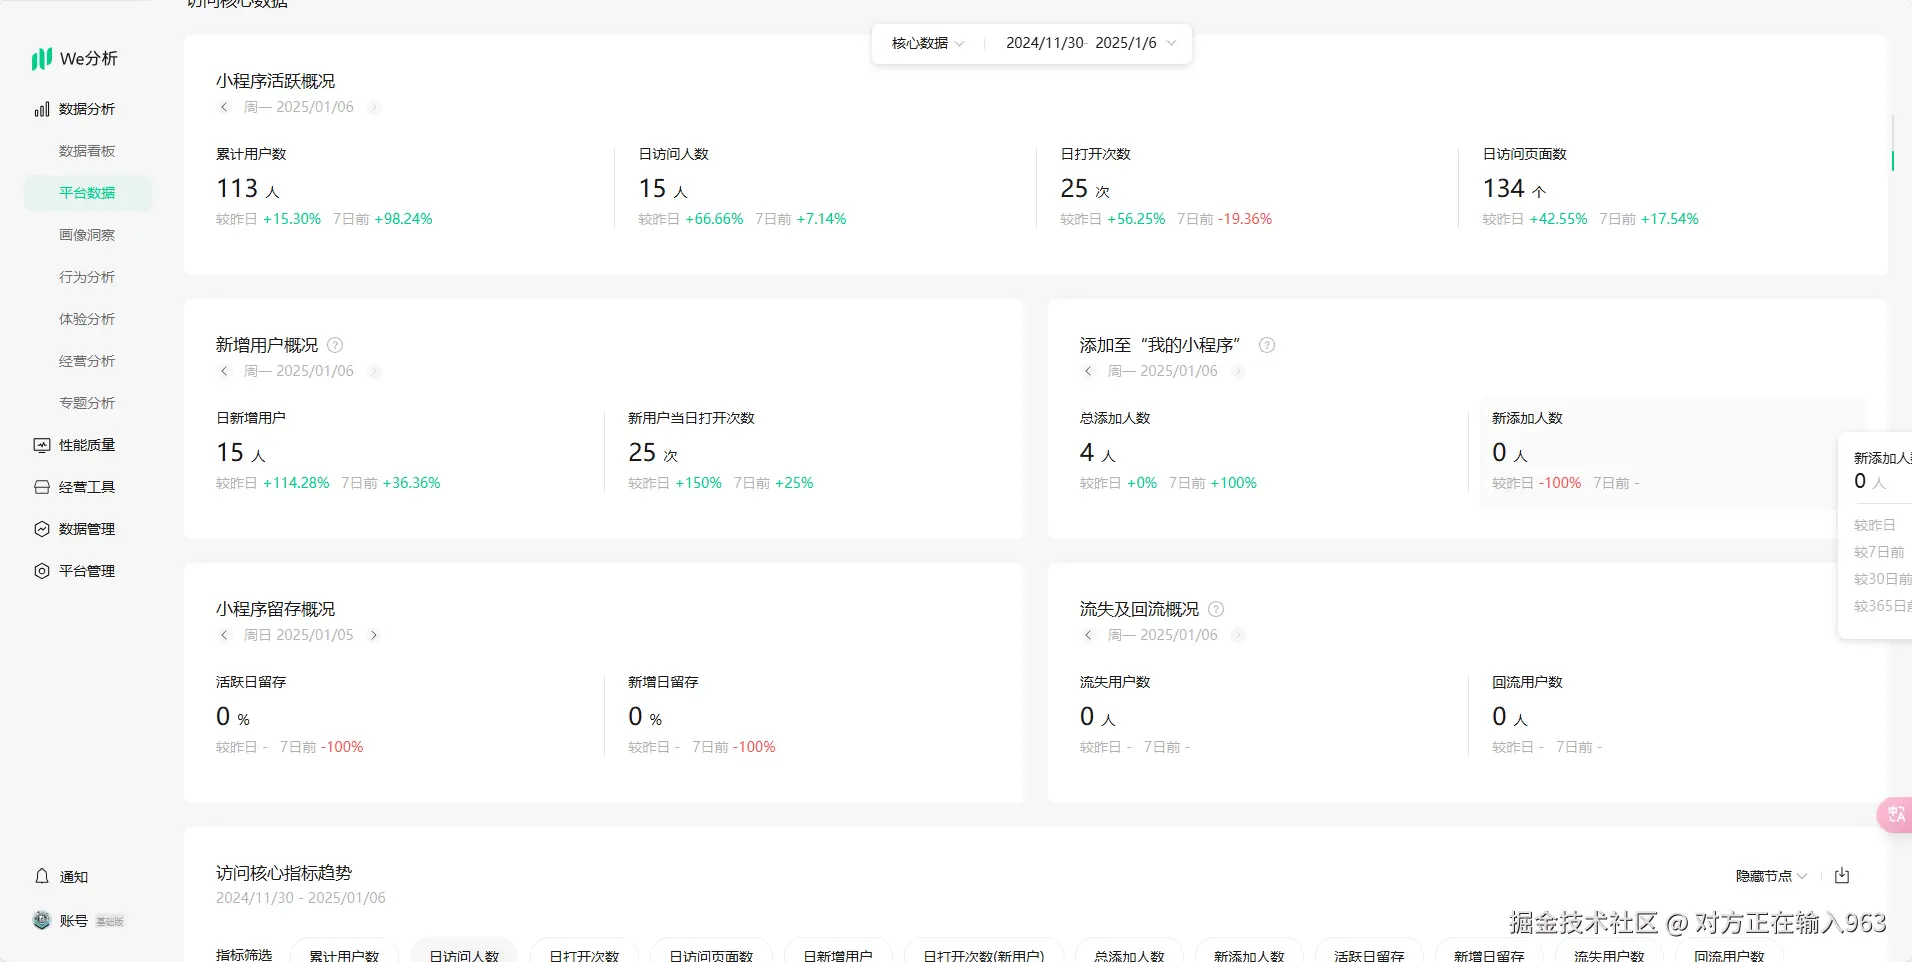The width and height of the screenshot is (1912, 962).
Task: Go to next day in 流失及回流概况
Action: [1238, 635]
